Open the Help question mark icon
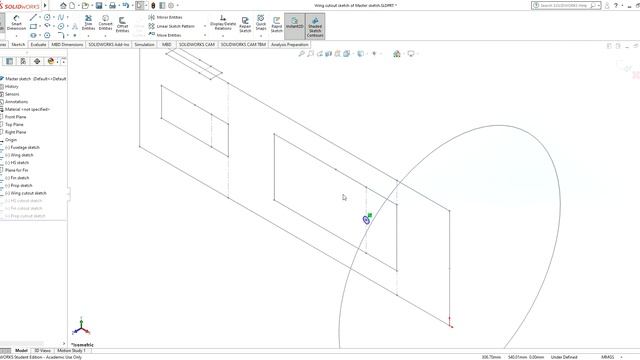The height and width of the screenshot is (360, 640). tap(616, 5)
